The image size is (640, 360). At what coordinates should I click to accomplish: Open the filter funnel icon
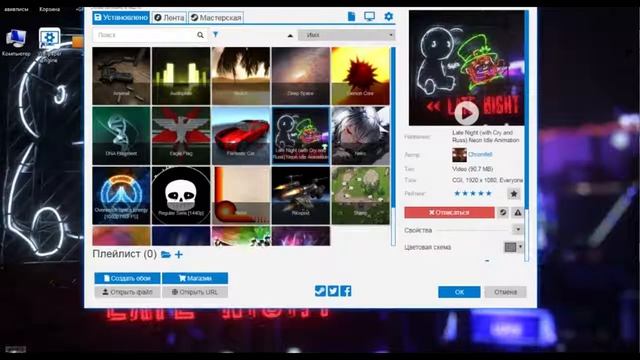[x=216, y=35]
